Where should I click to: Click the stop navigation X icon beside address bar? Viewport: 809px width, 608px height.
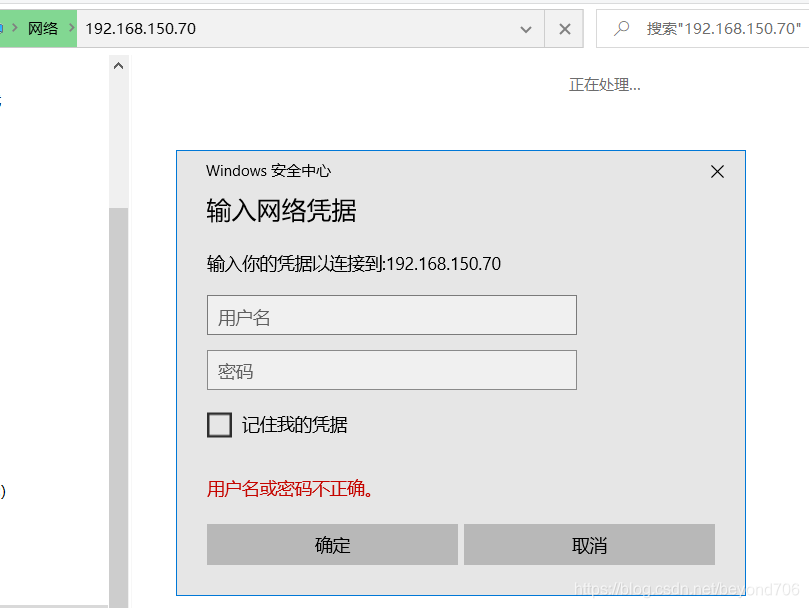tap(563, 28)
